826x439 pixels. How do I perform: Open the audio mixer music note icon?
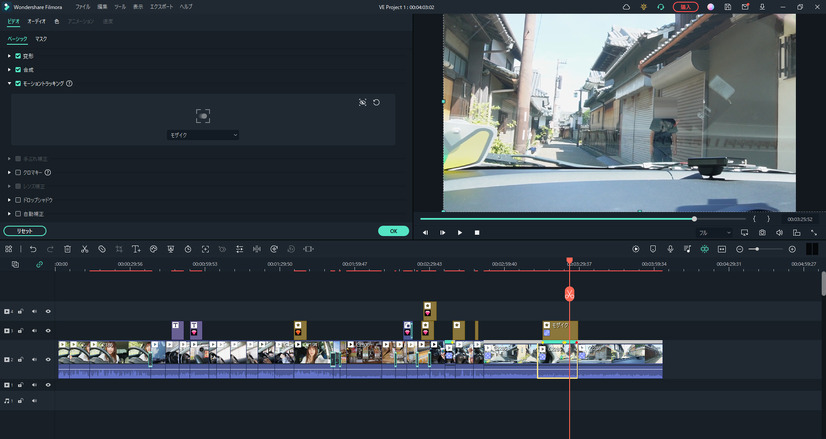click(x=687, y=249)
